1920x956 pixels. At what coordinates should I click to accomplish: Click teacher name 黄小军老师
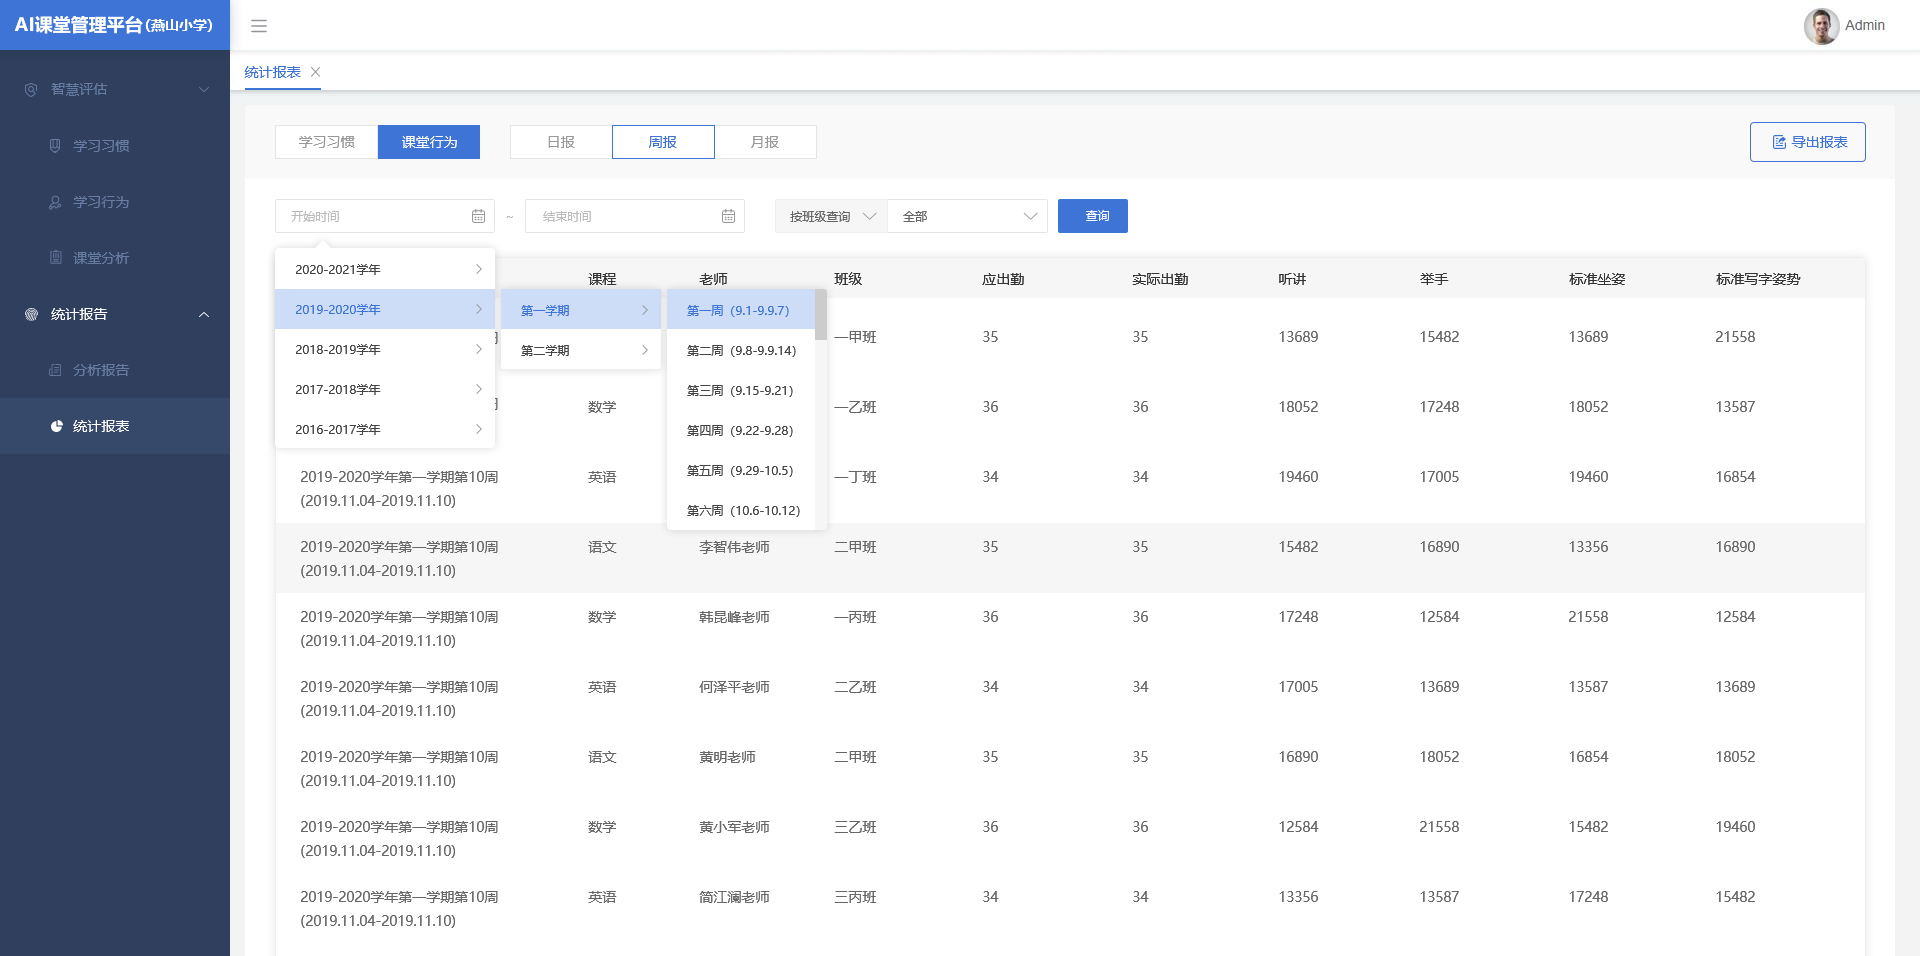click(734, 827)
